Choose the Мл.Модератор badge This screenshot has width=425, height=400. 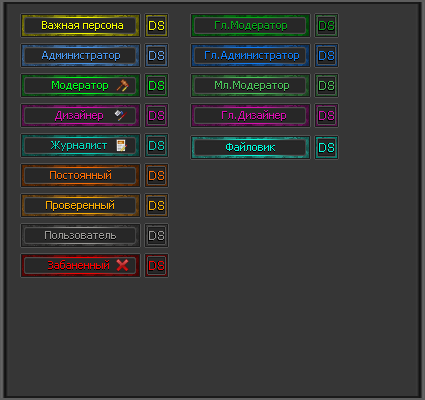point(250,85)
